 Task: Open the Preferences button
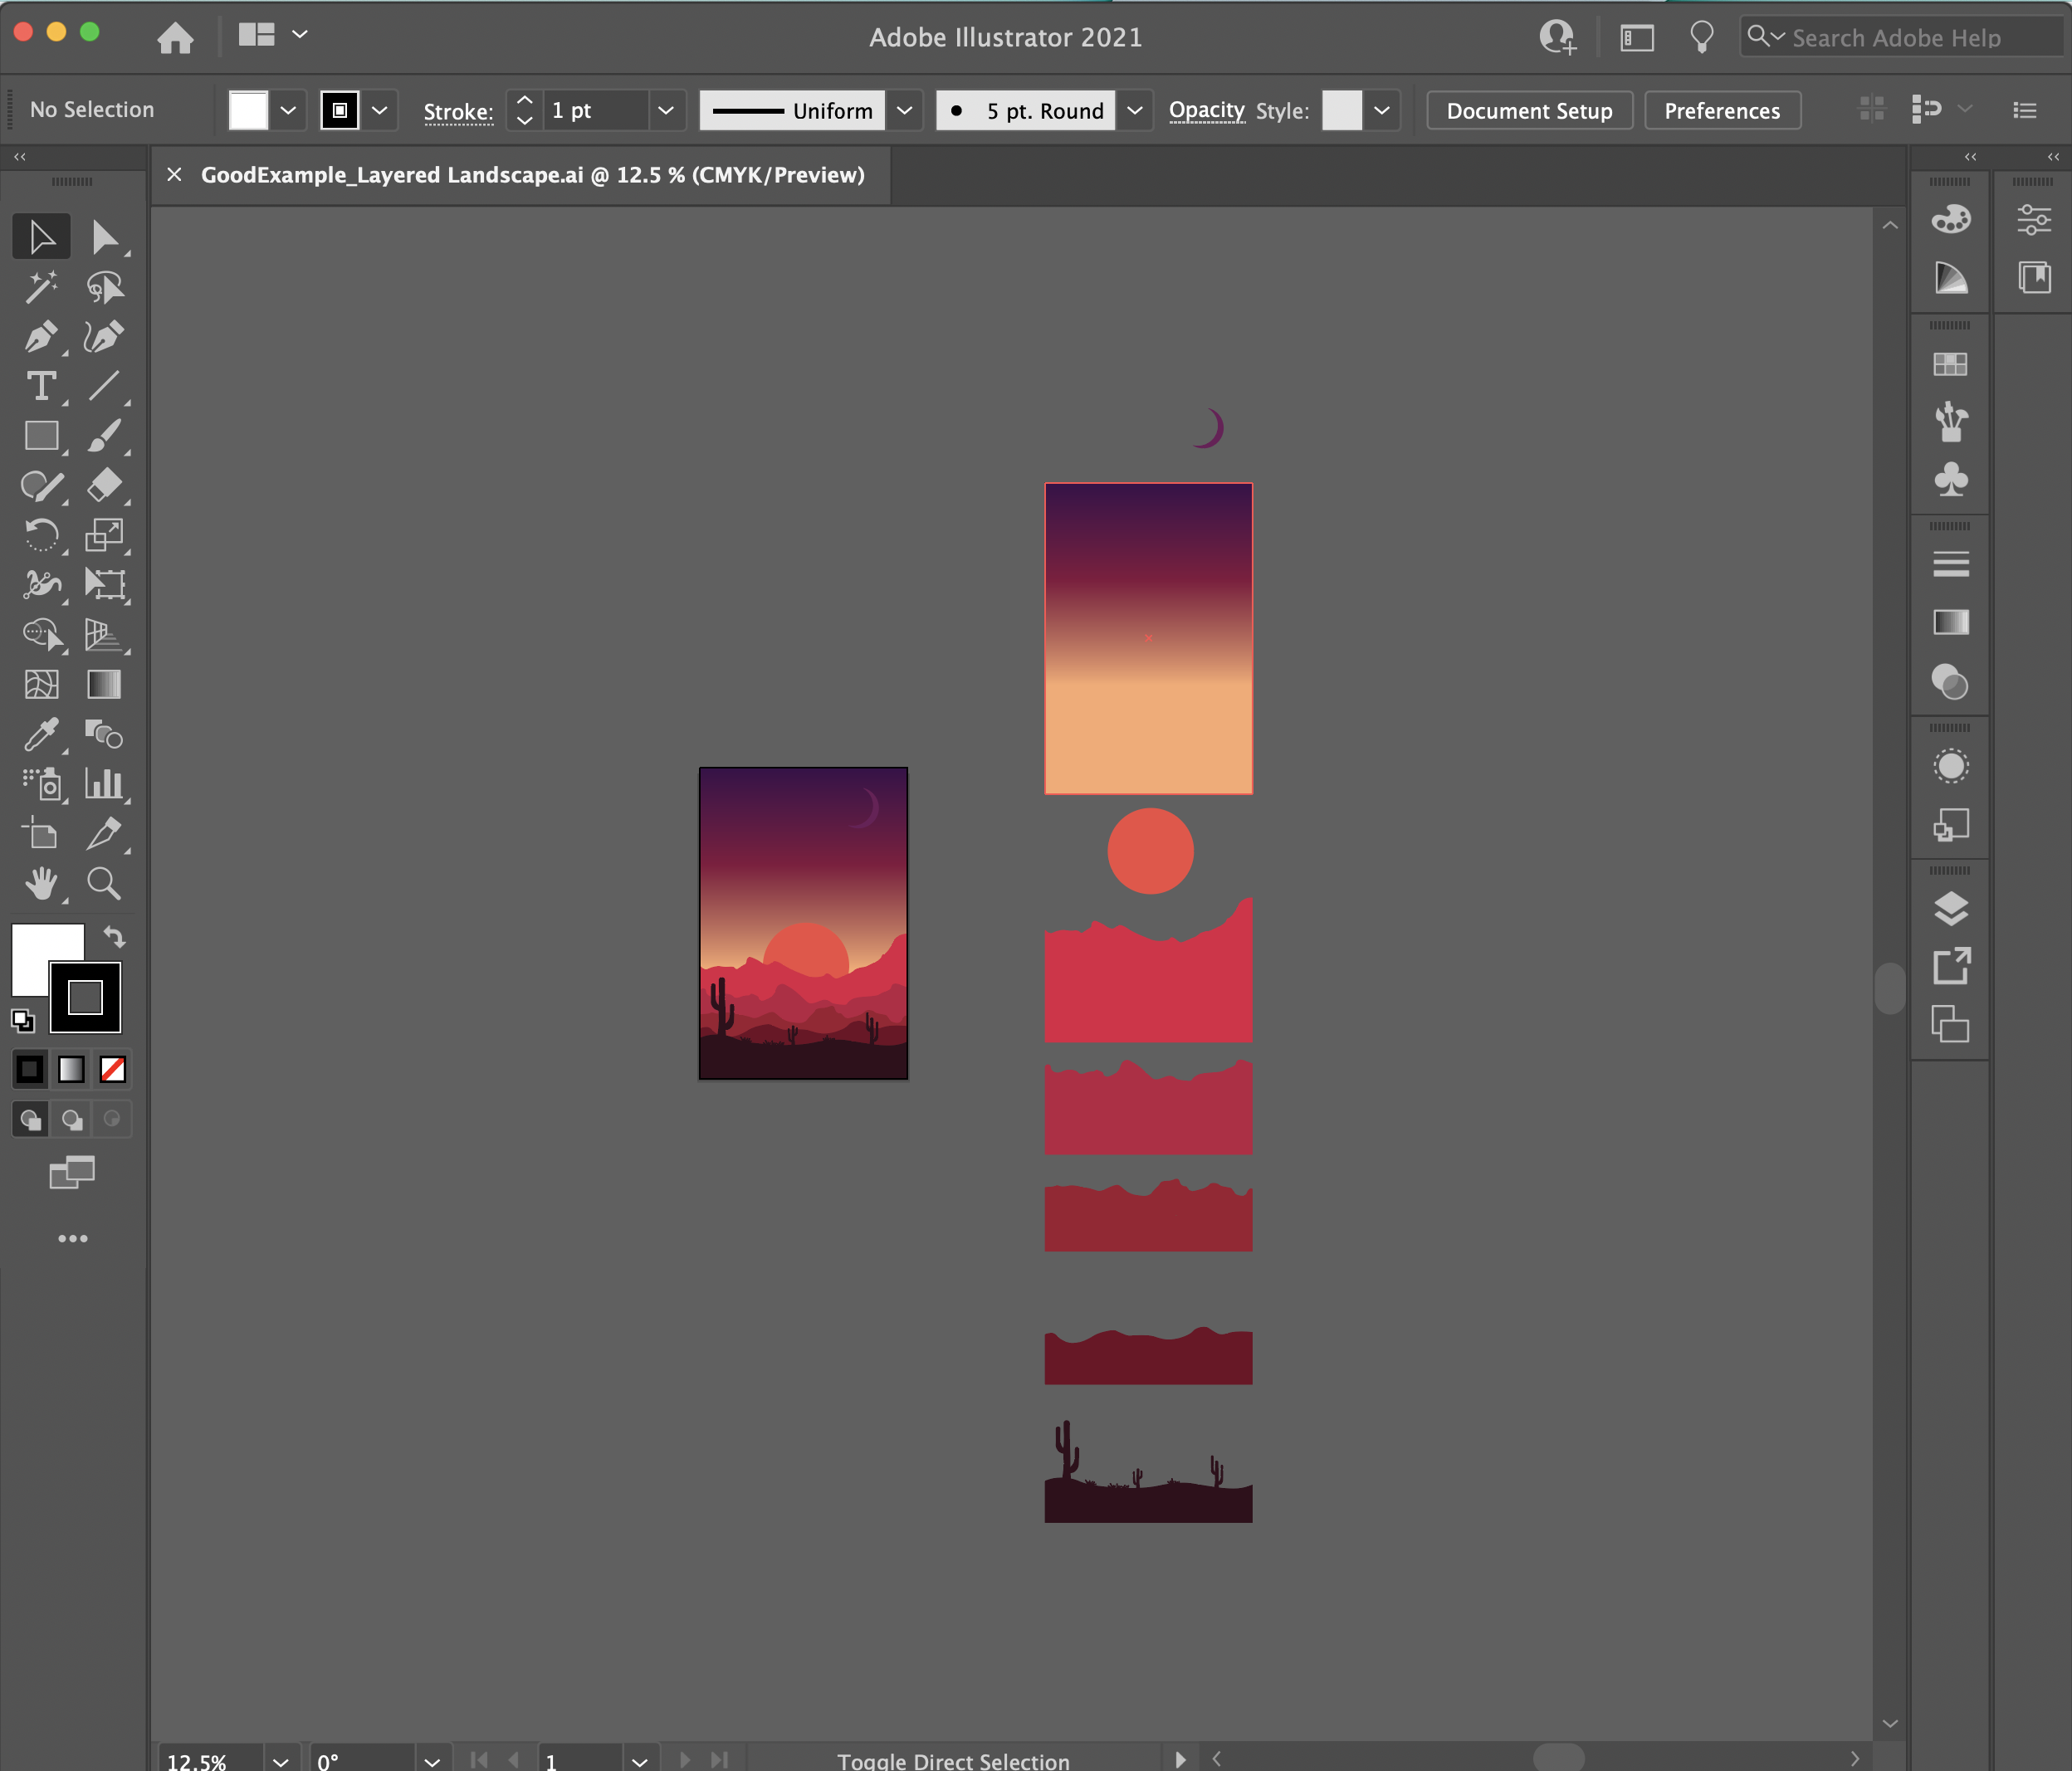click(x=1721, y=110)
